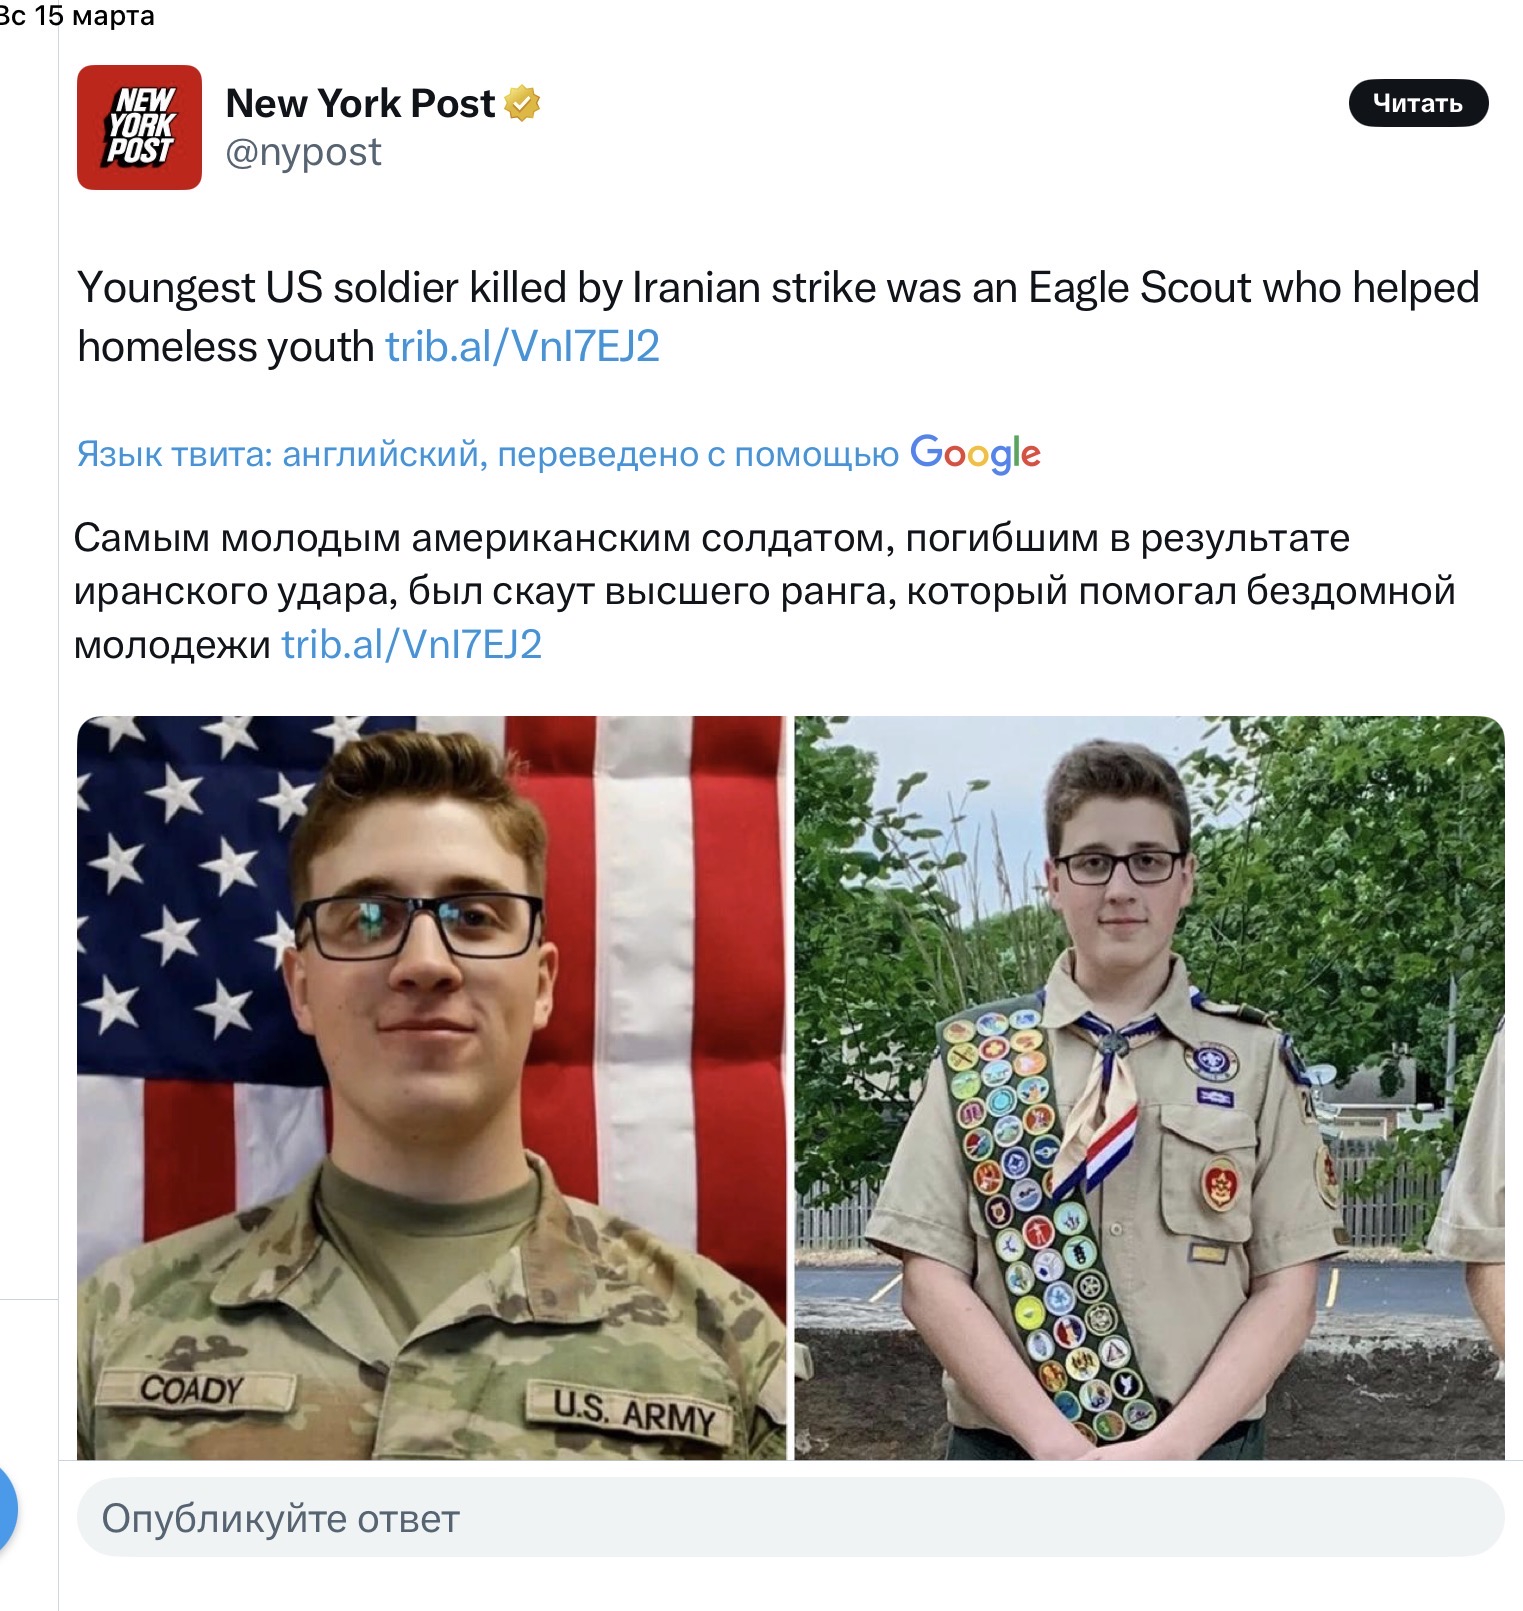Viewport: 1523px width, 1611px height.
Task: Click the Читать follow button
Action: pyautogui.click(x=1418, y=103)
